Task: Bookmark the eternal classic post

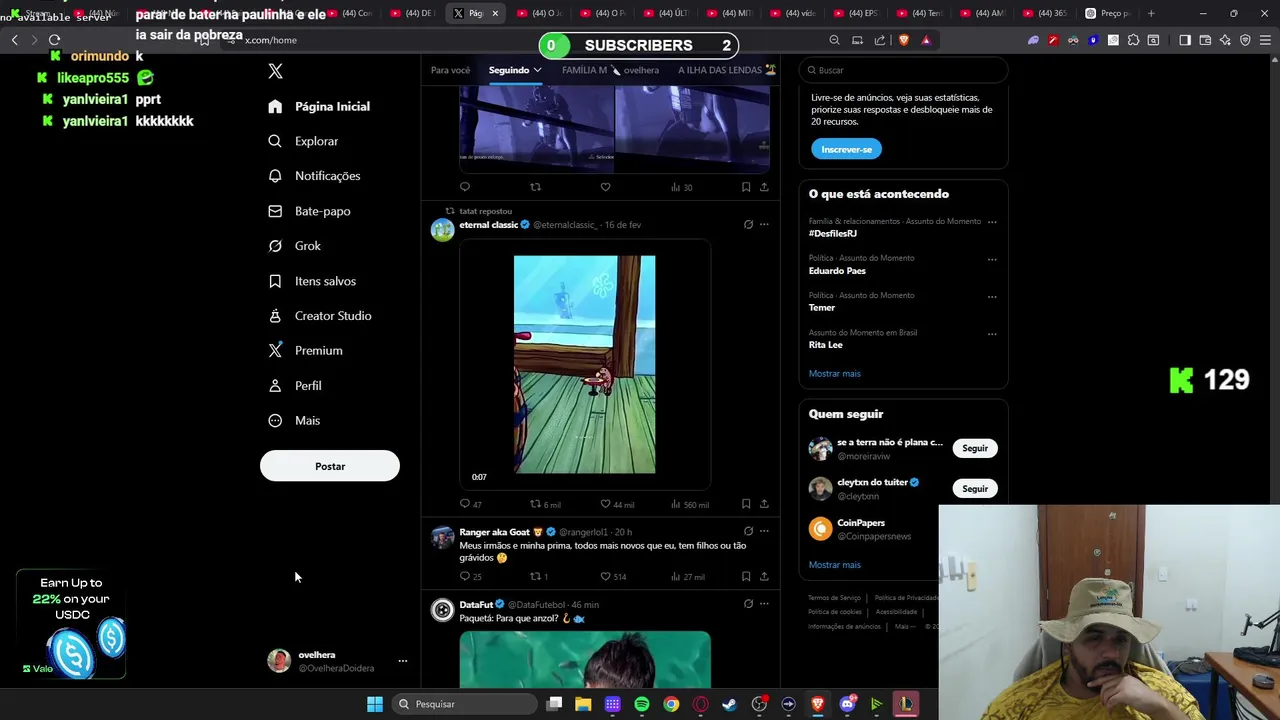Action: click(x=746, y=504)
